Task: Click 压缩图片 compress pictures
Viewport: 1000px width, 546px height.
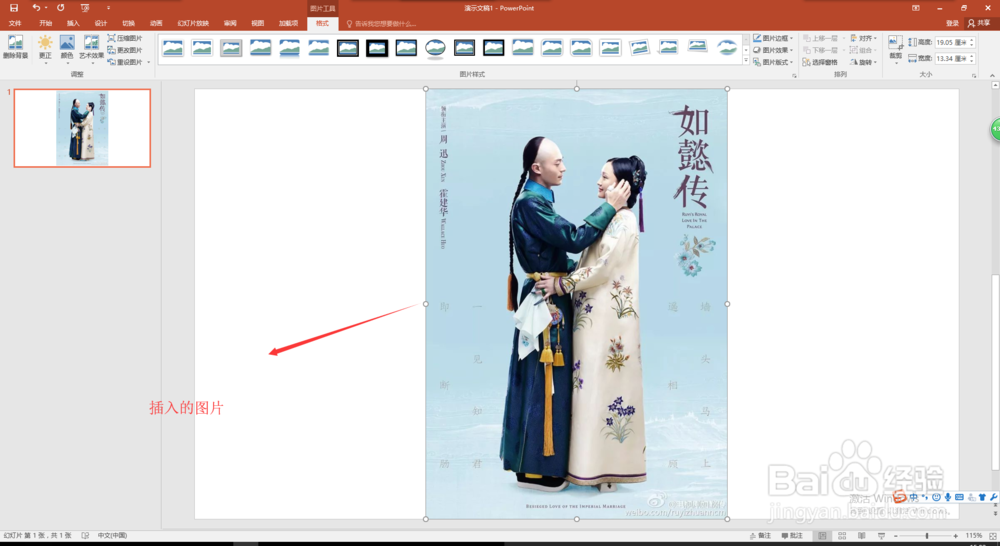Action: (x=125, y=38)
